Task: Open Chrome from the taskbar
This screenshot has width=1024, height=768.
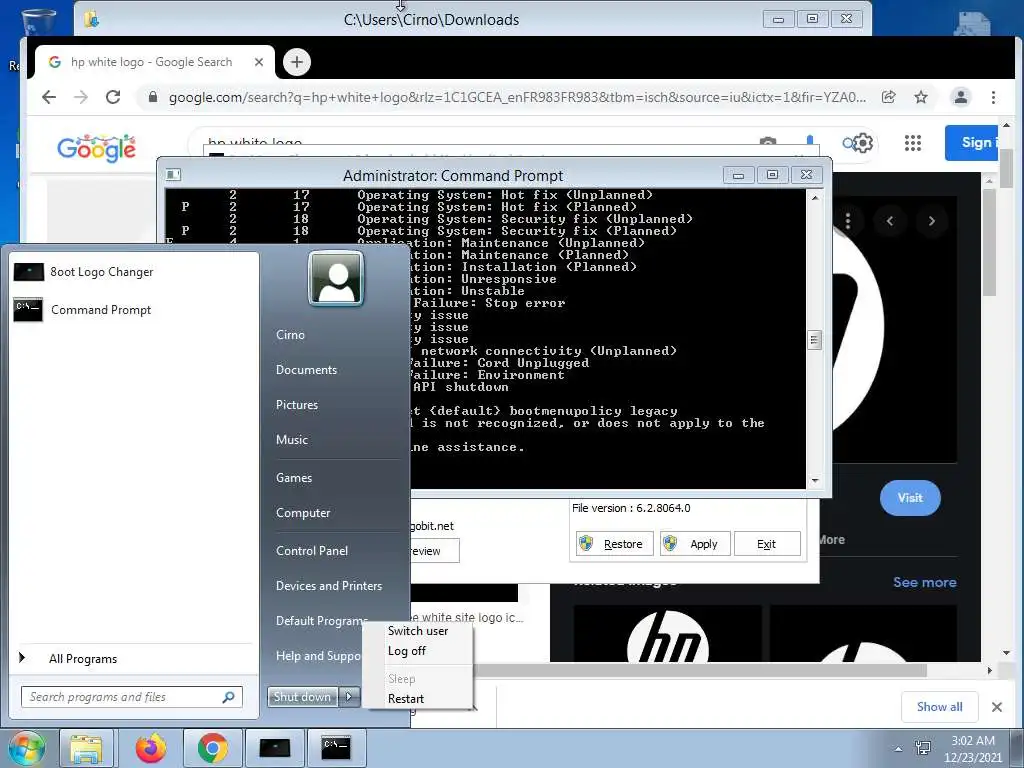Action: [x=212, y=748]
